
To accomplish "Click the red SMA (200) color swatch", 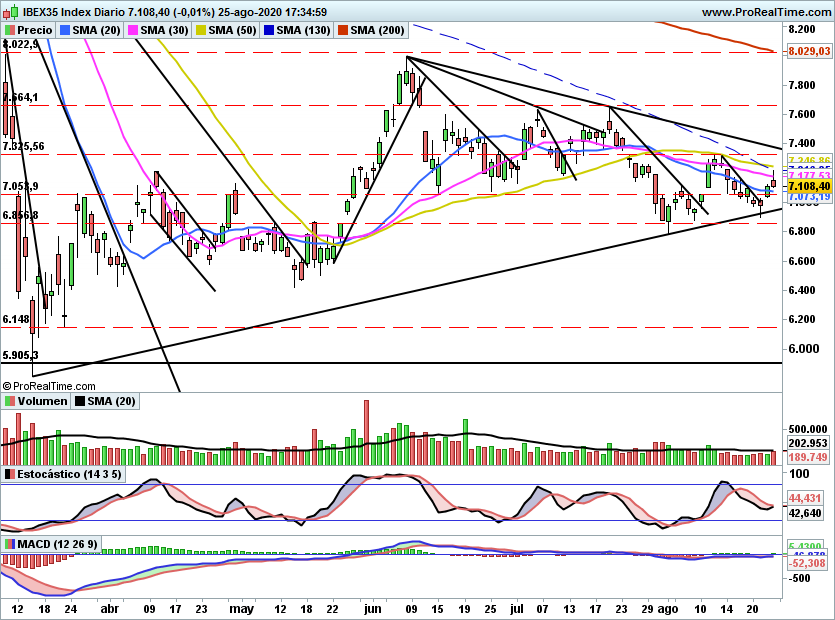I will pyautogui.click(x=343, y=30).
